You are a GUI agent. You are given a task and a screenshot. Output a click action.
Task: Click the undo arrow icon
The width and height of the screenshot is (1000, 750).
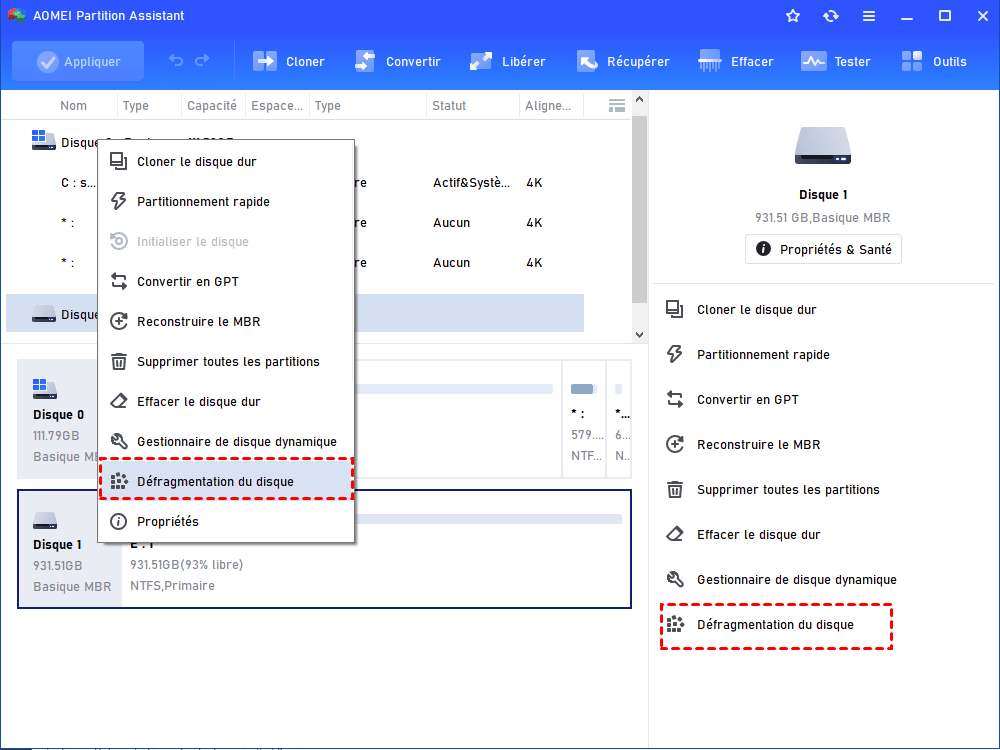coord(176,61)
